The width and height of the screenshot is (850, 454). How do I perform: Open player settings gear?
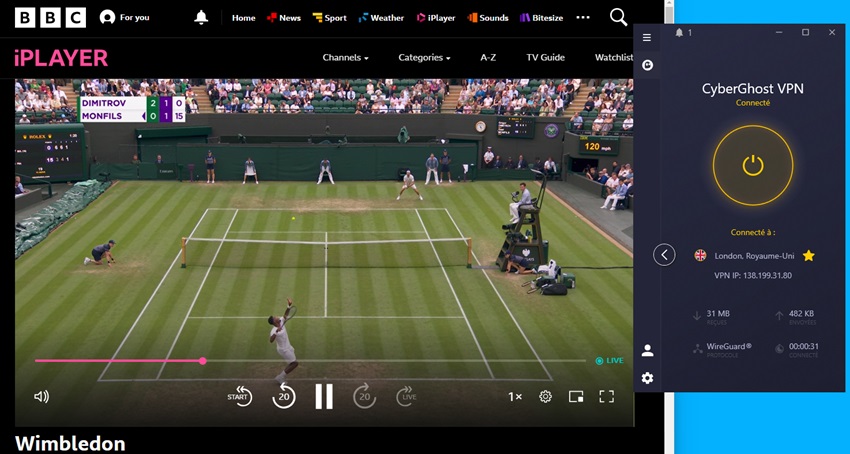click(545, 397)
